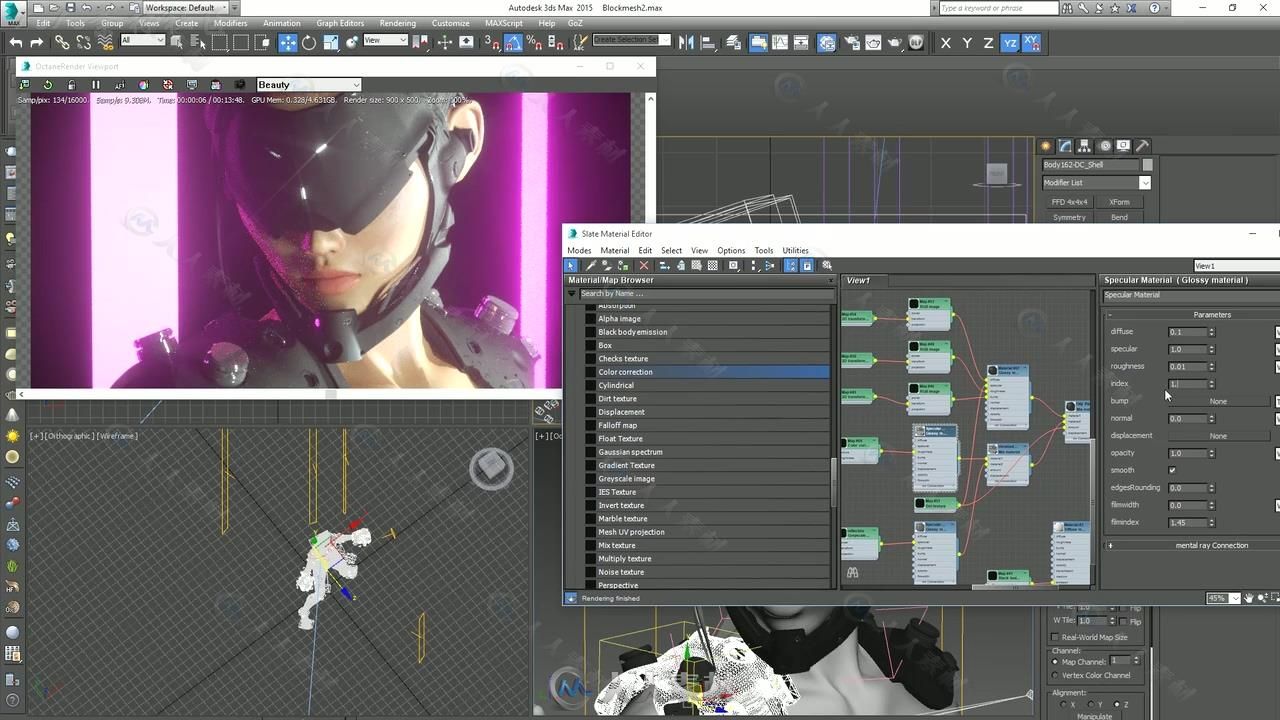This screenshot has height=720, width=1280.
Task: Open the Curve Editor from toolbar
Action: (781, 42)
